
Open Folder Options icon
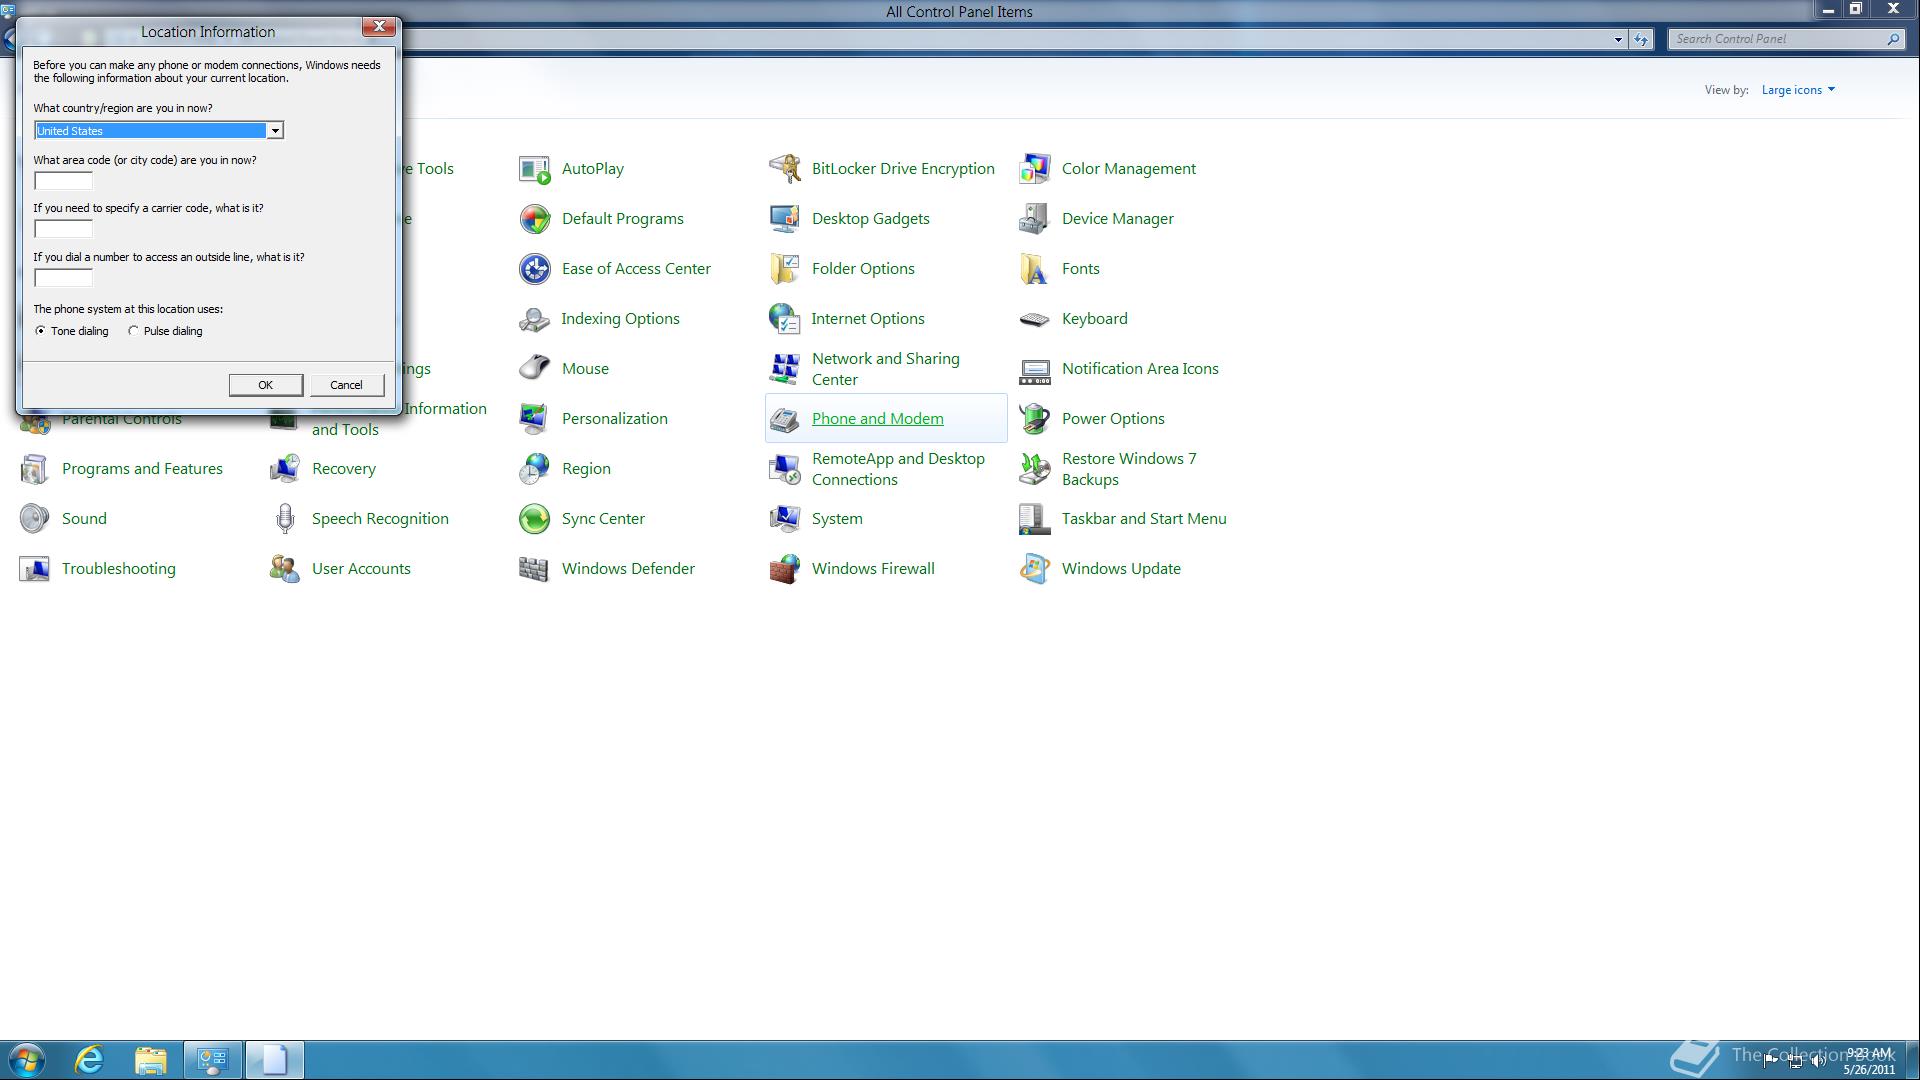(x=785, y=269)
